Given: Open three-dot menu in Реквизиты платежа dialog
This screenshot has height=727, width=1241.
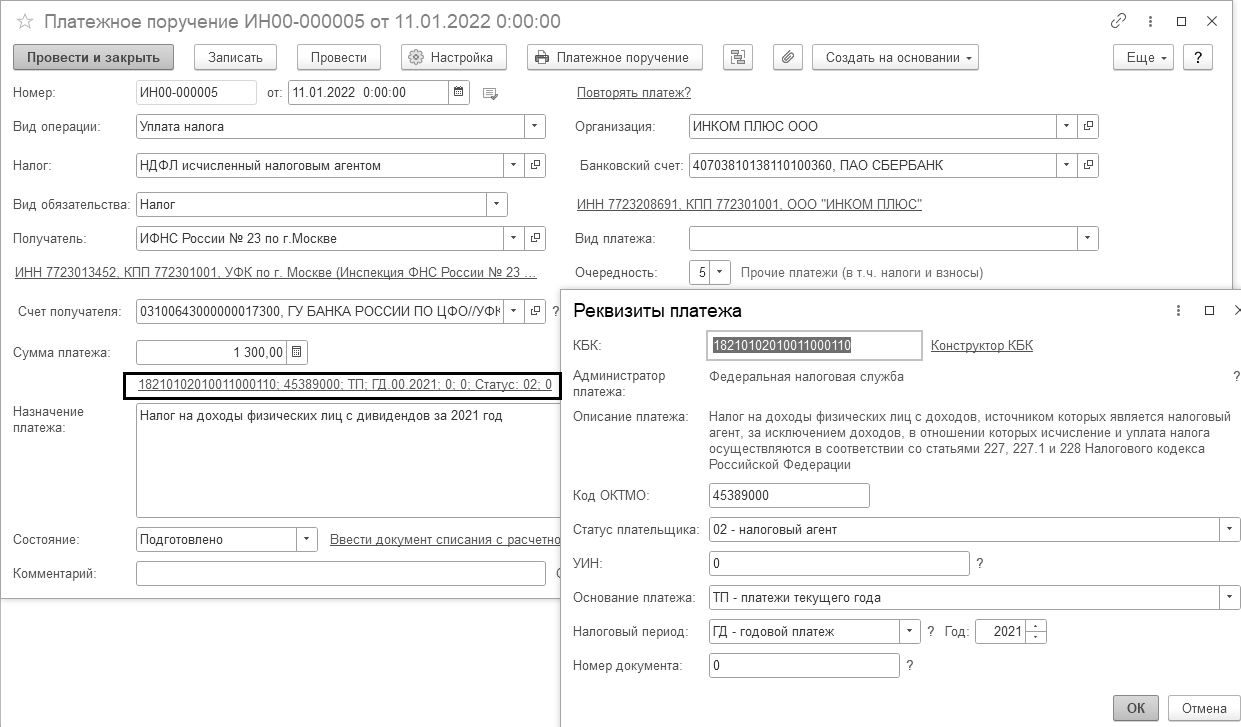Looking at the screenshot, I should coord(1180,311).
